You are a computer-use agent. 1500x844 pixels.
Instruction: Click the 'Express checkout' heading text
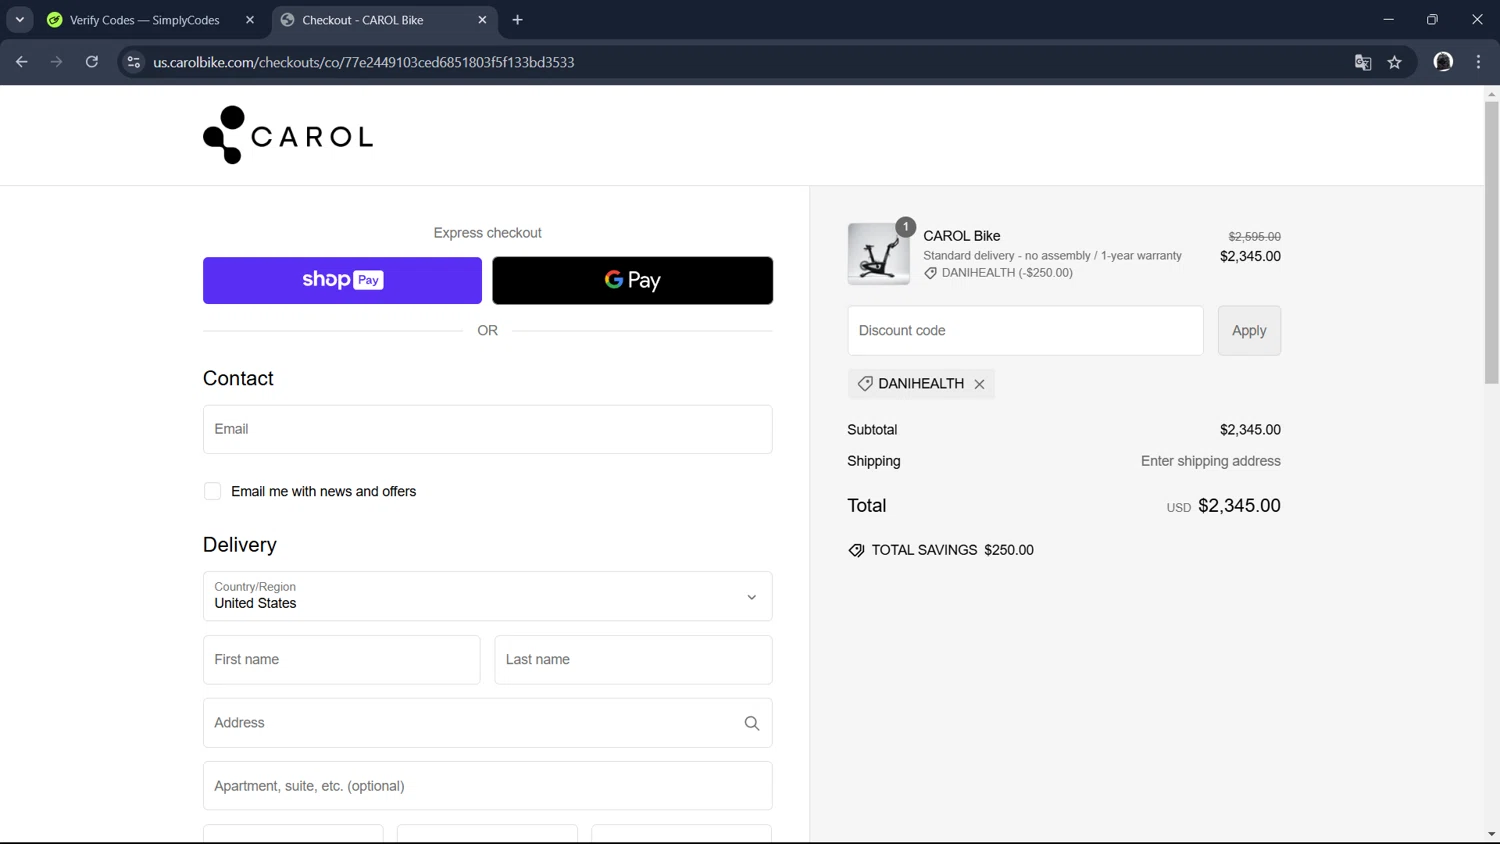point(488,233)
